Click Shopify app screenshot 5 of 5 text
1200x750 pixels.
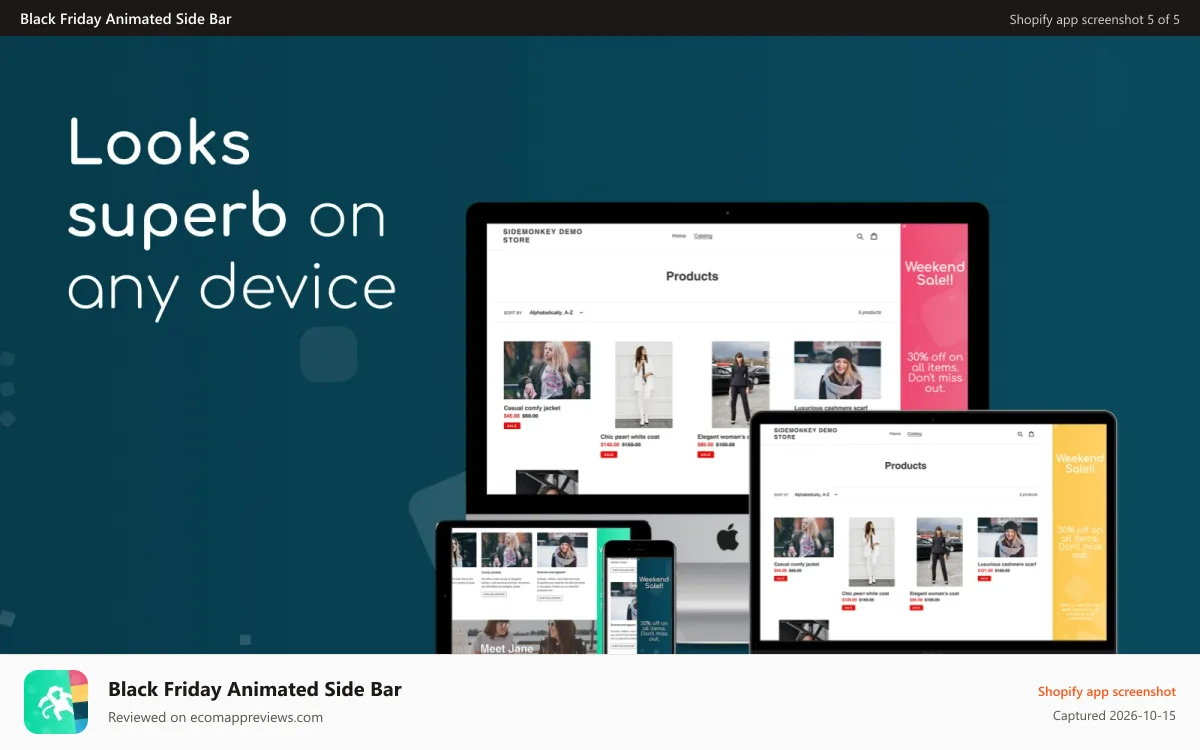coord(1094,19)
